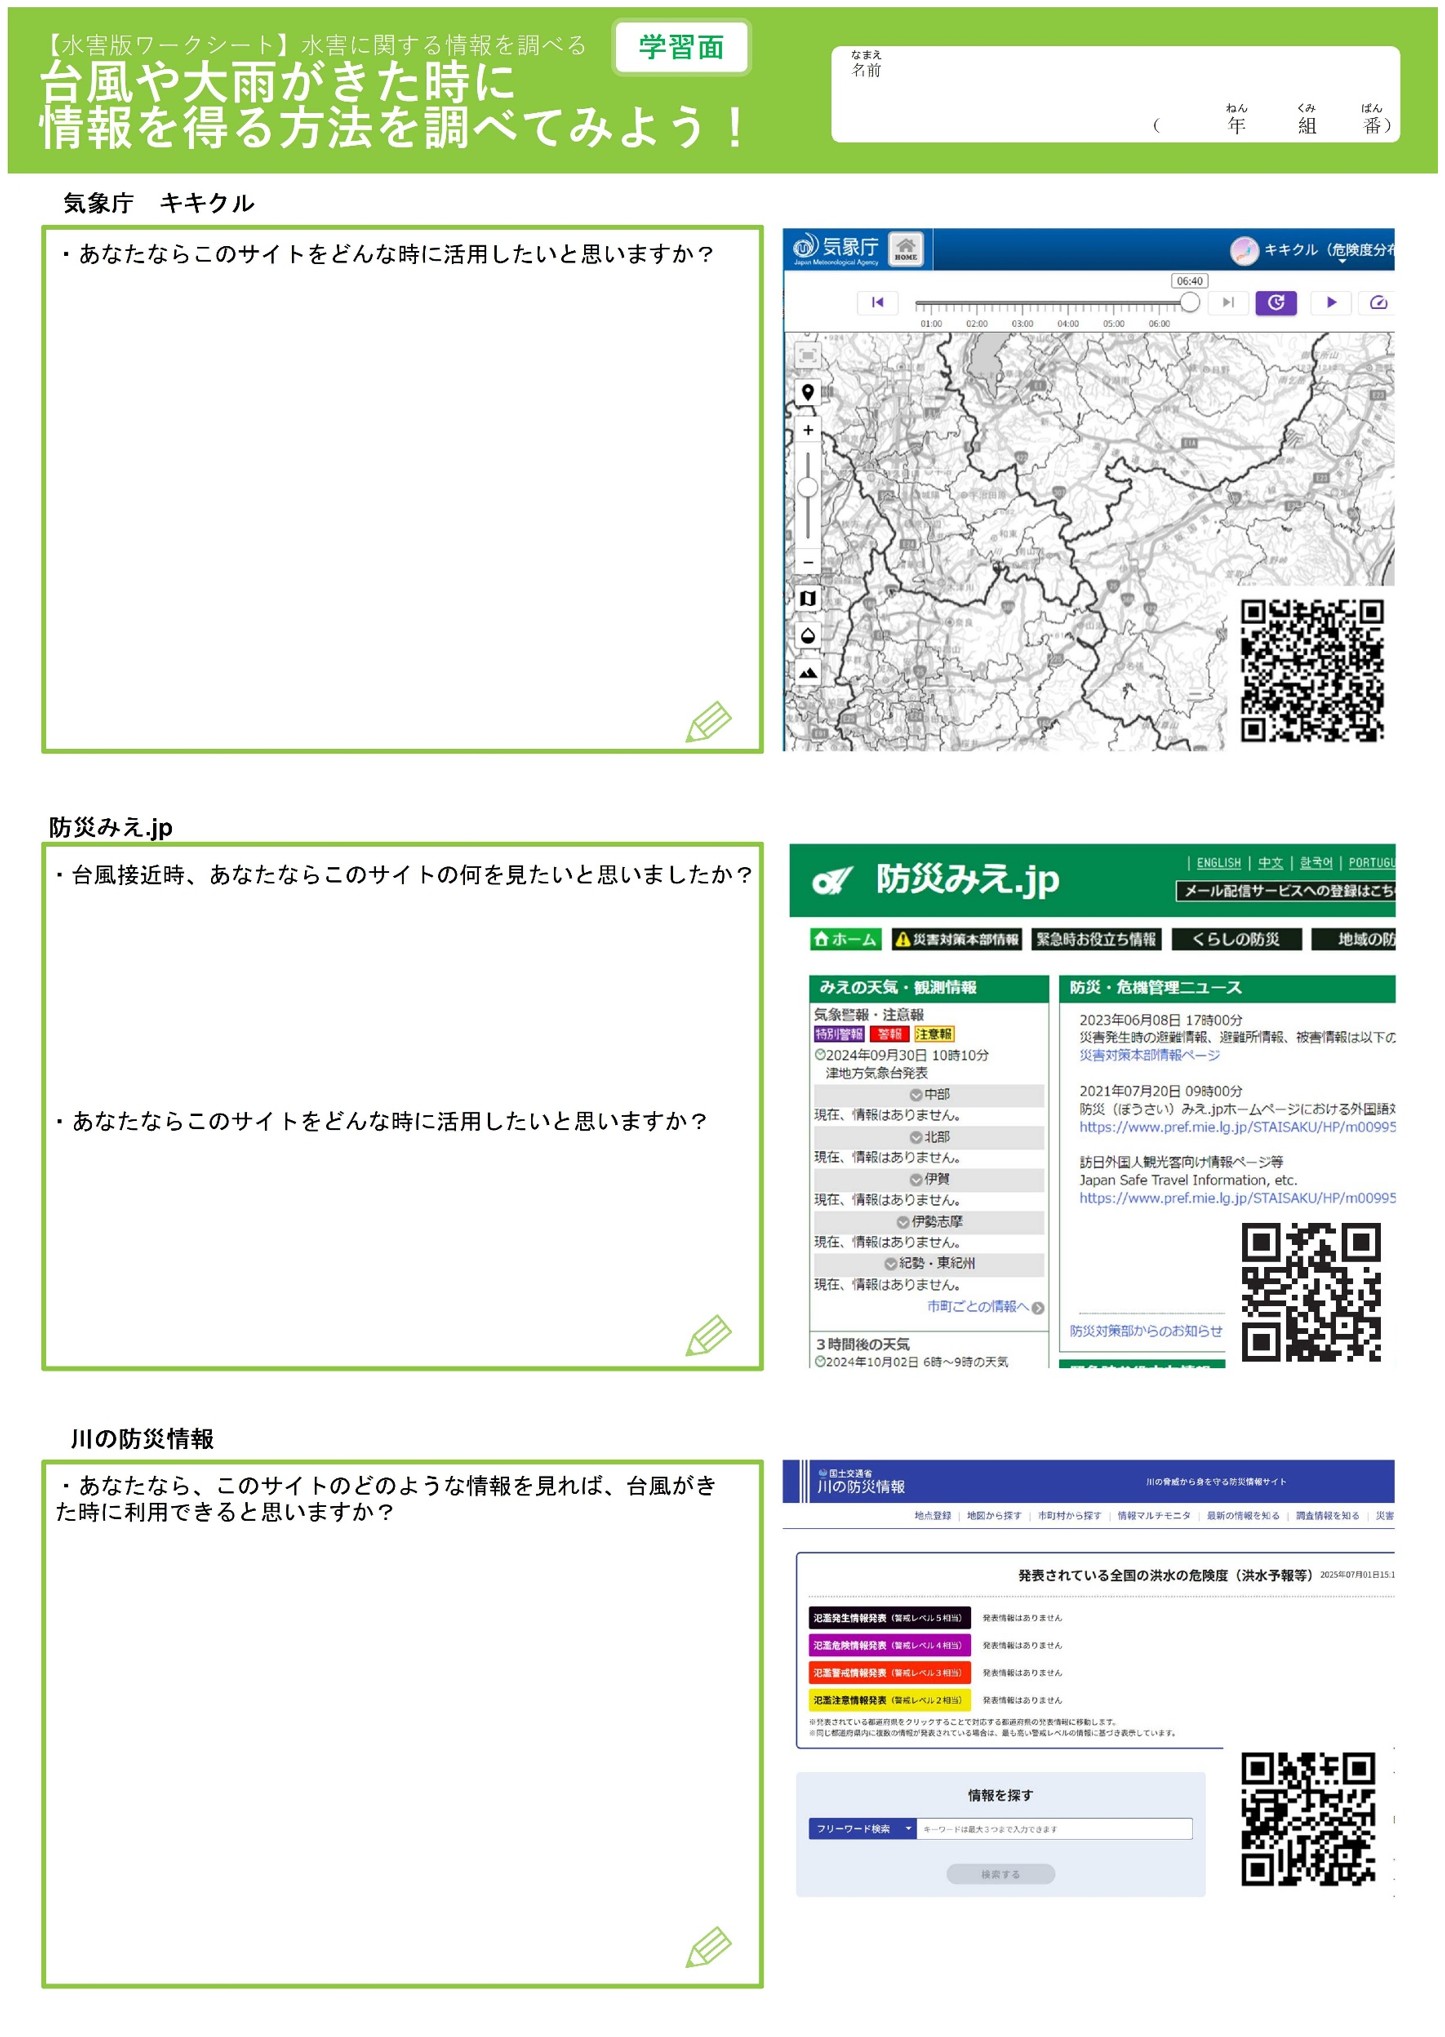Switch language to Korean on 防災みえ.jp

tap(1316, 863)
